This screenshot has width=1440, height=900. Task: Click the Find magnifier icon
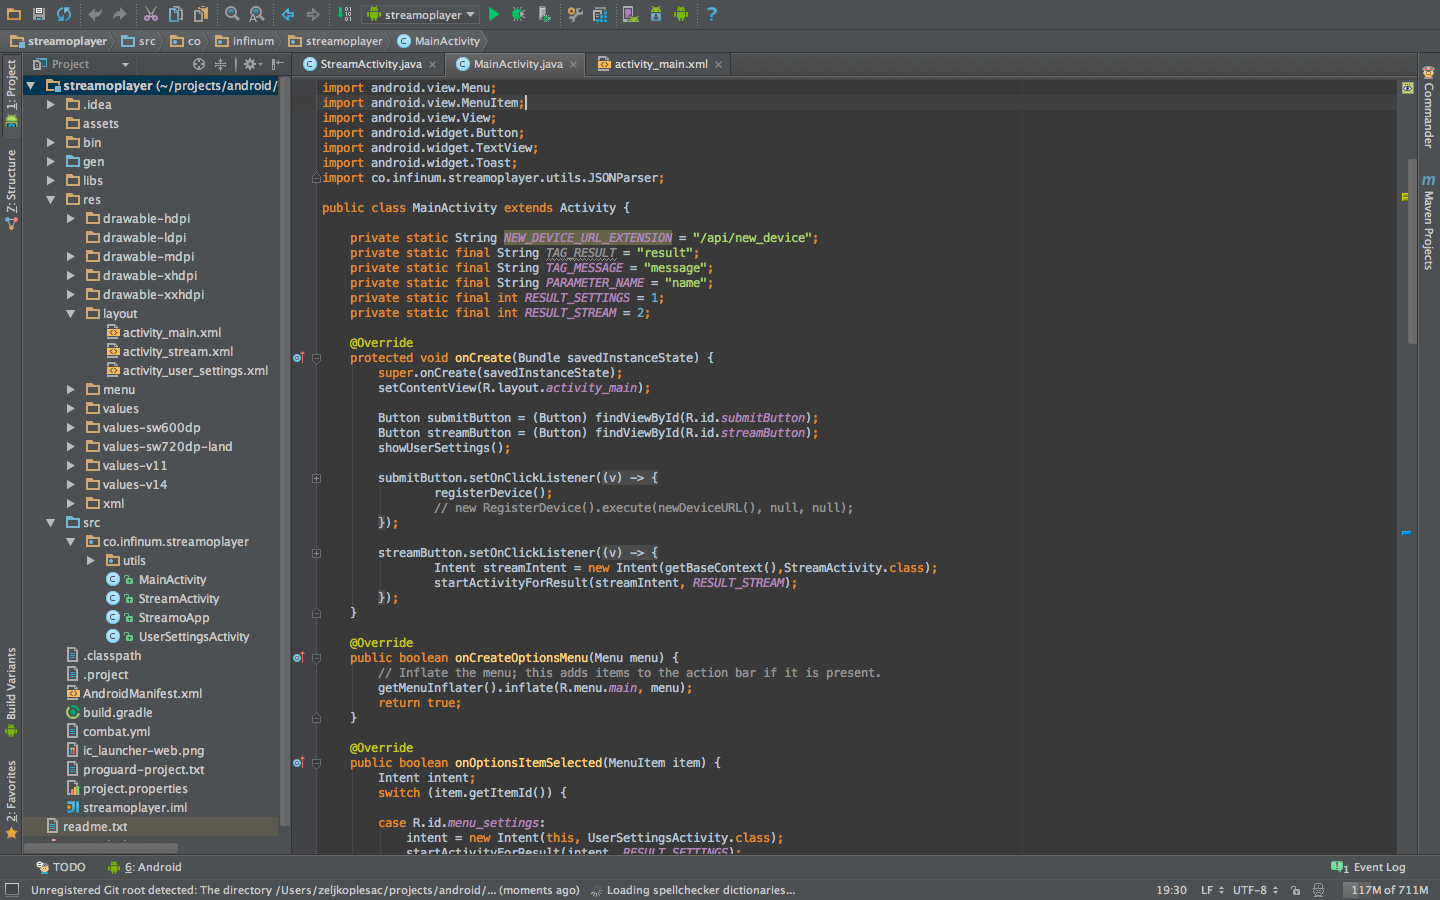coord(232,14)
